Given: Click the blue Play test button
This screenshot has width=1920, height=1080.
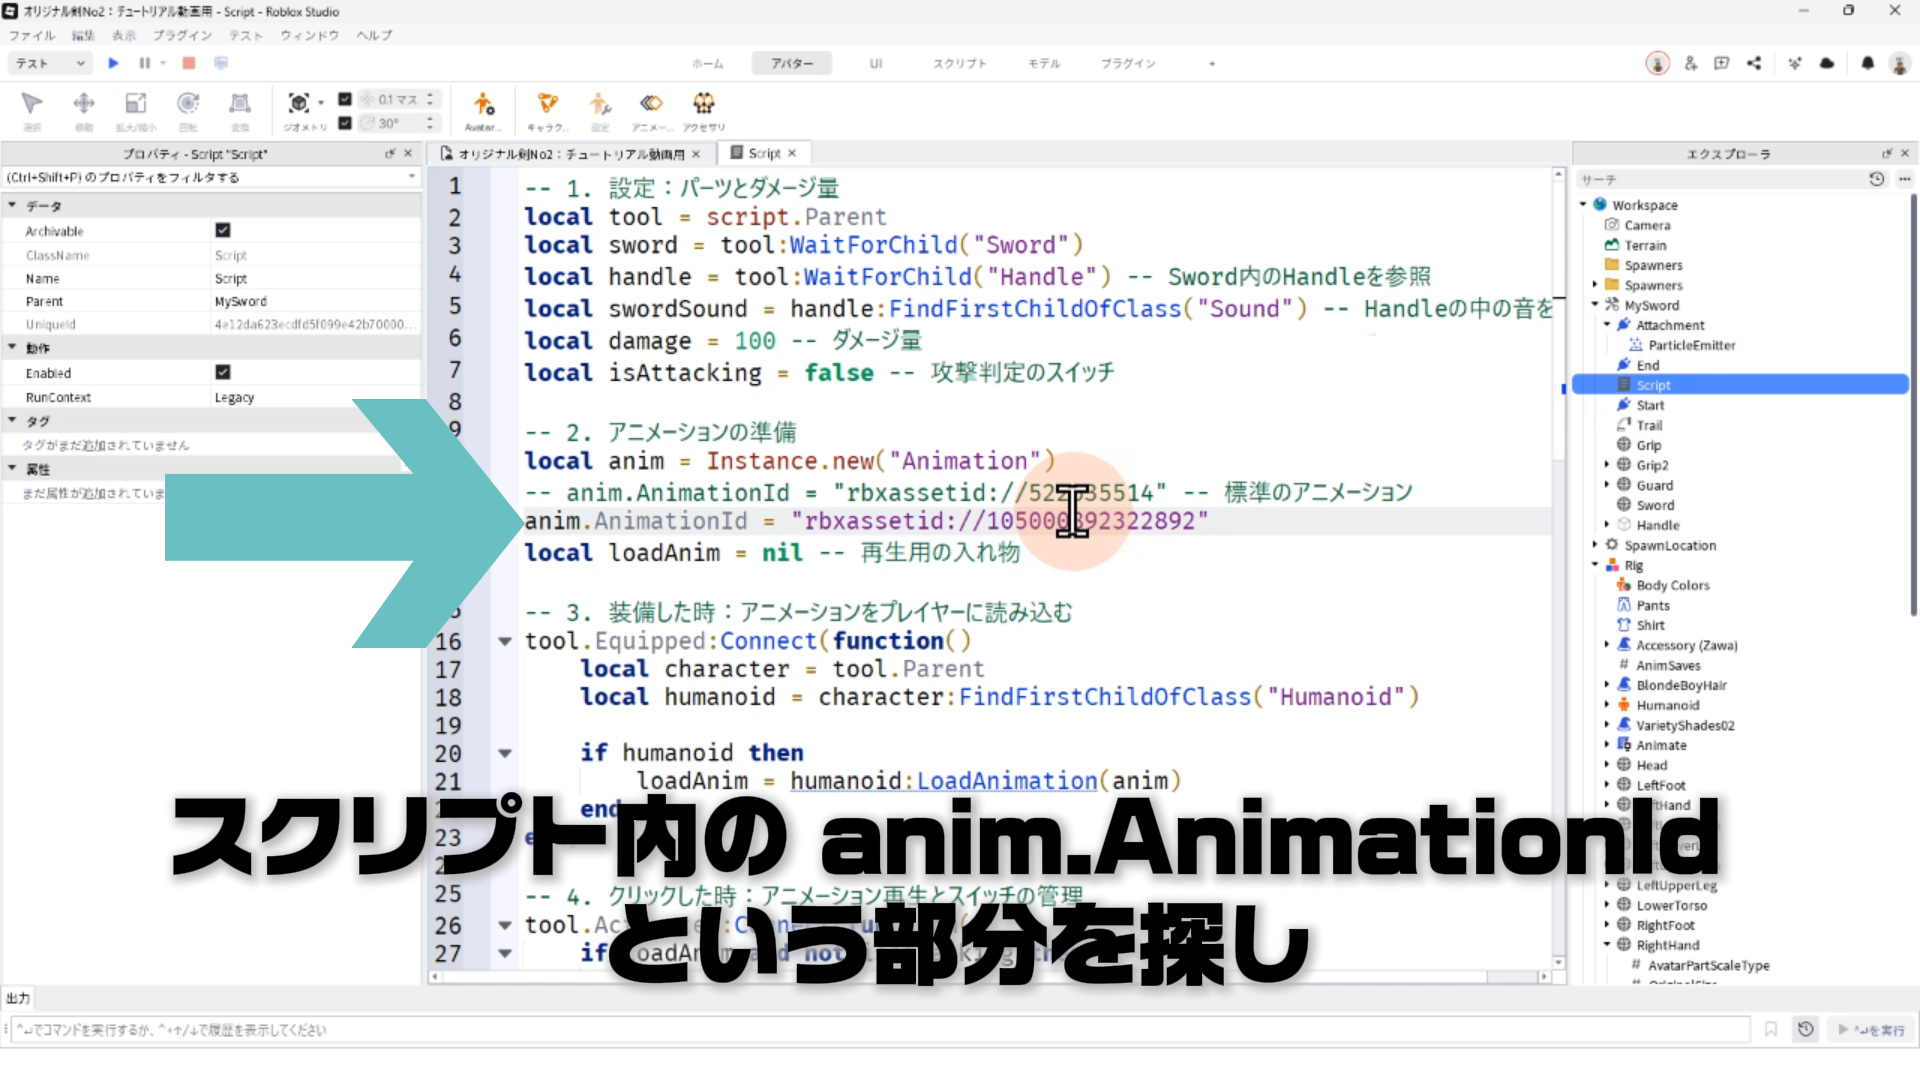Looking at the screenshot, I should pos(113,63).
